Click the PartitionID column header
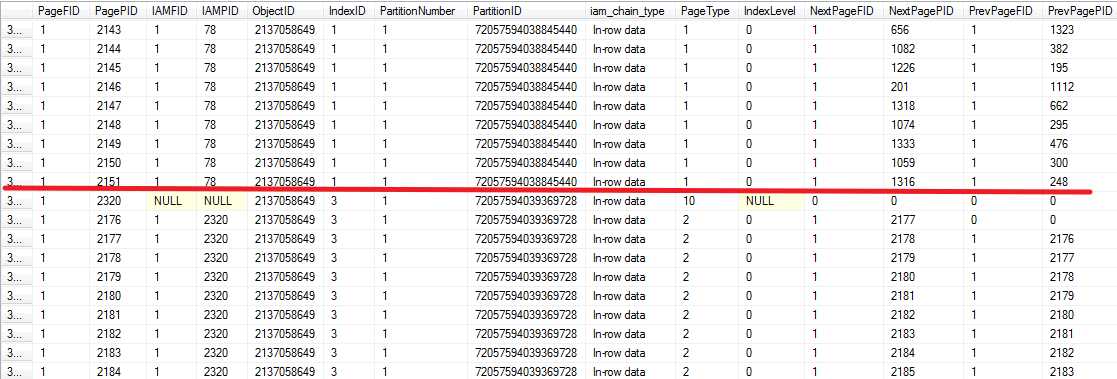The height and width of the screenshot is (379, 1117). pyautogui.click(x=526, y=11)
